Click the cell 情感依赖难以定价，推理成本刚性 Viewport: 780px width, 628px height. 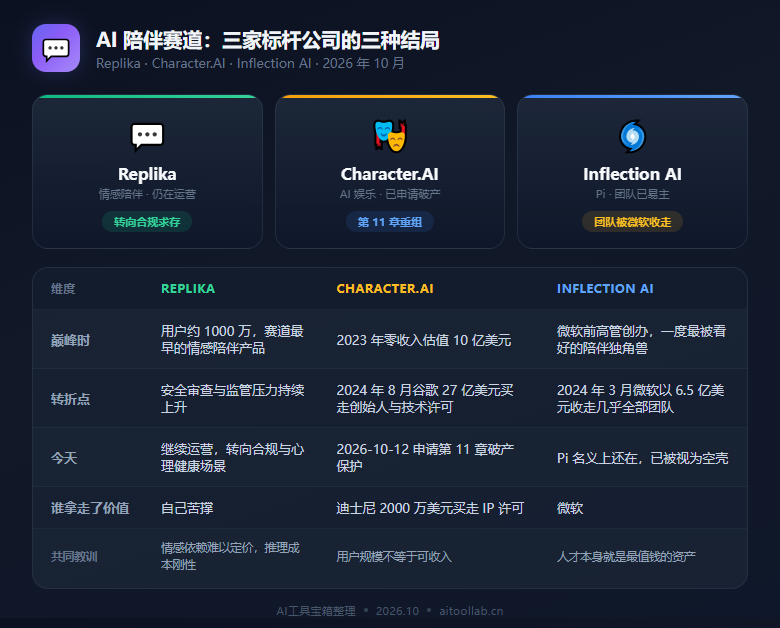[x=230, y=556]
